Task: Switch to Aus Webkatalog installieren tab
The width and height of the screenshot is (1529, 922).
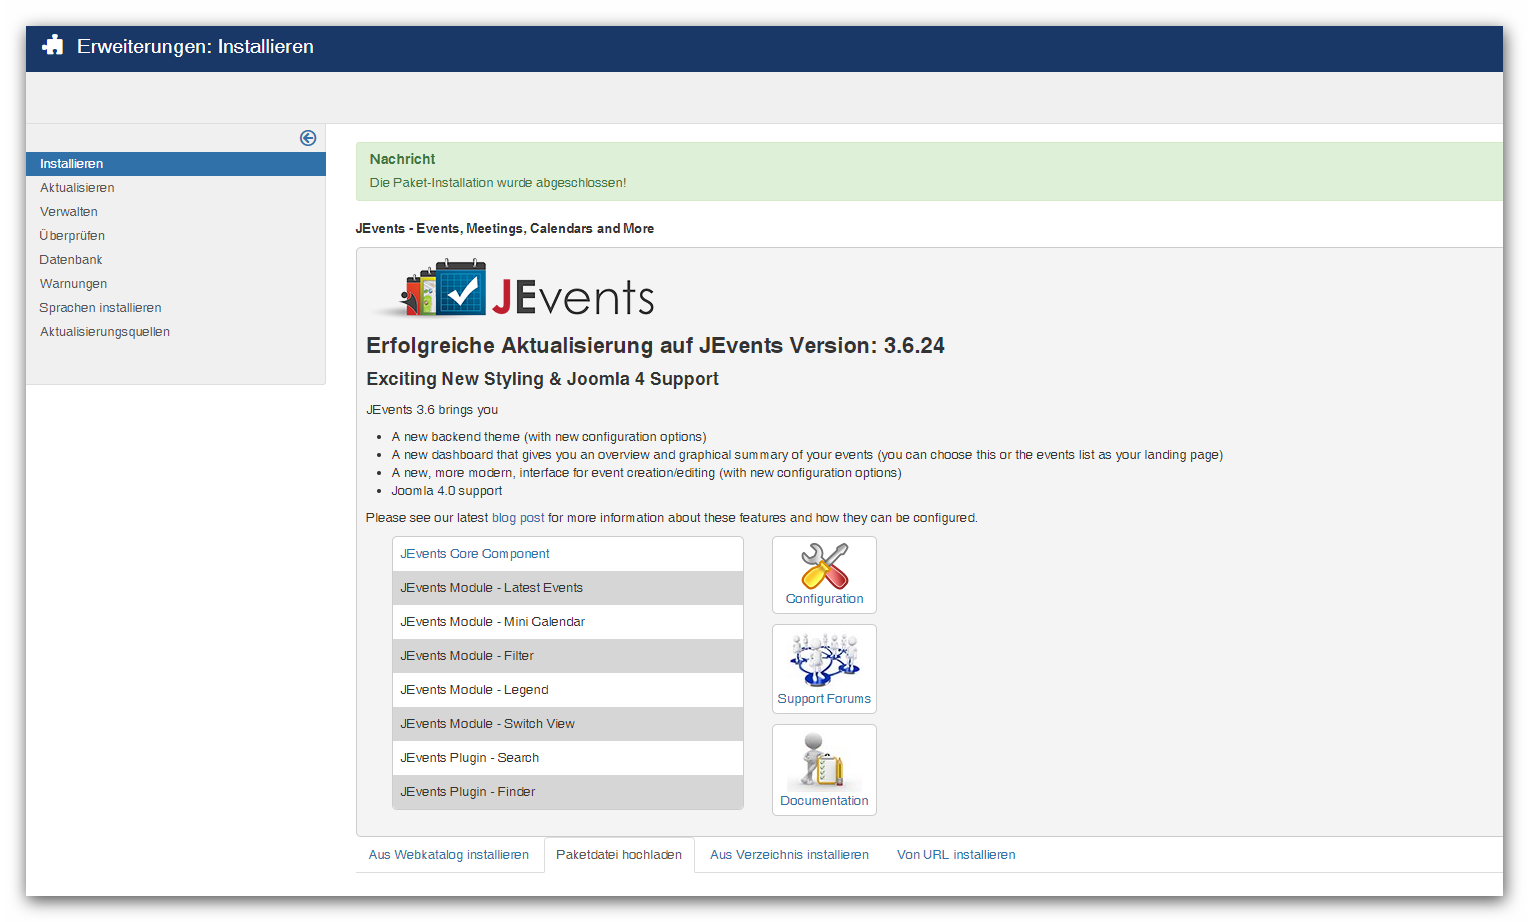Action: [x=449, y=855]
